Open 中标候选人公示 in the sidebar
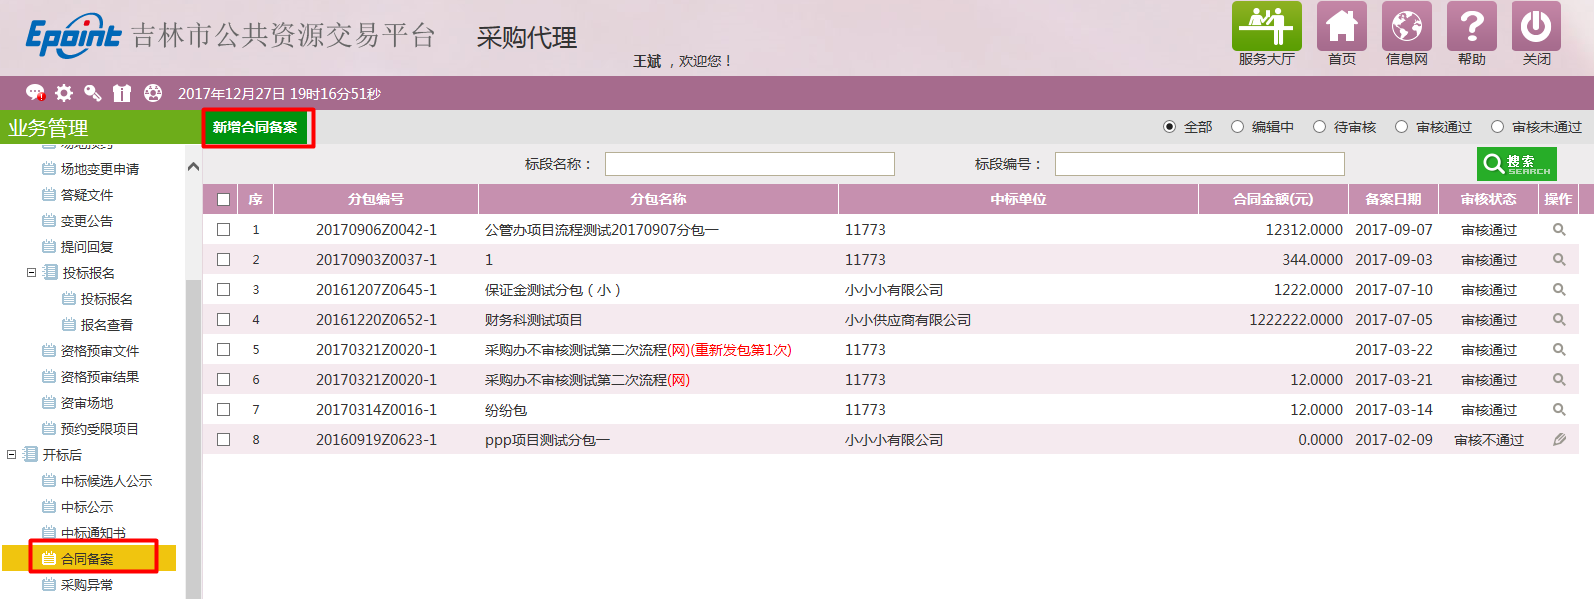This screenshot has width=1594, height=599. pos(106,481)
